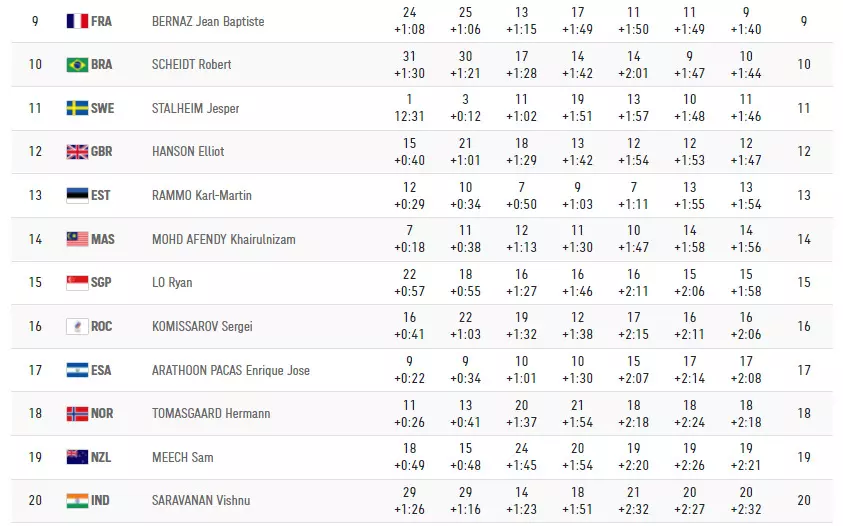Click the Great Britain flag icon
The image size is (843, 526).
click(x=77, y=152)
